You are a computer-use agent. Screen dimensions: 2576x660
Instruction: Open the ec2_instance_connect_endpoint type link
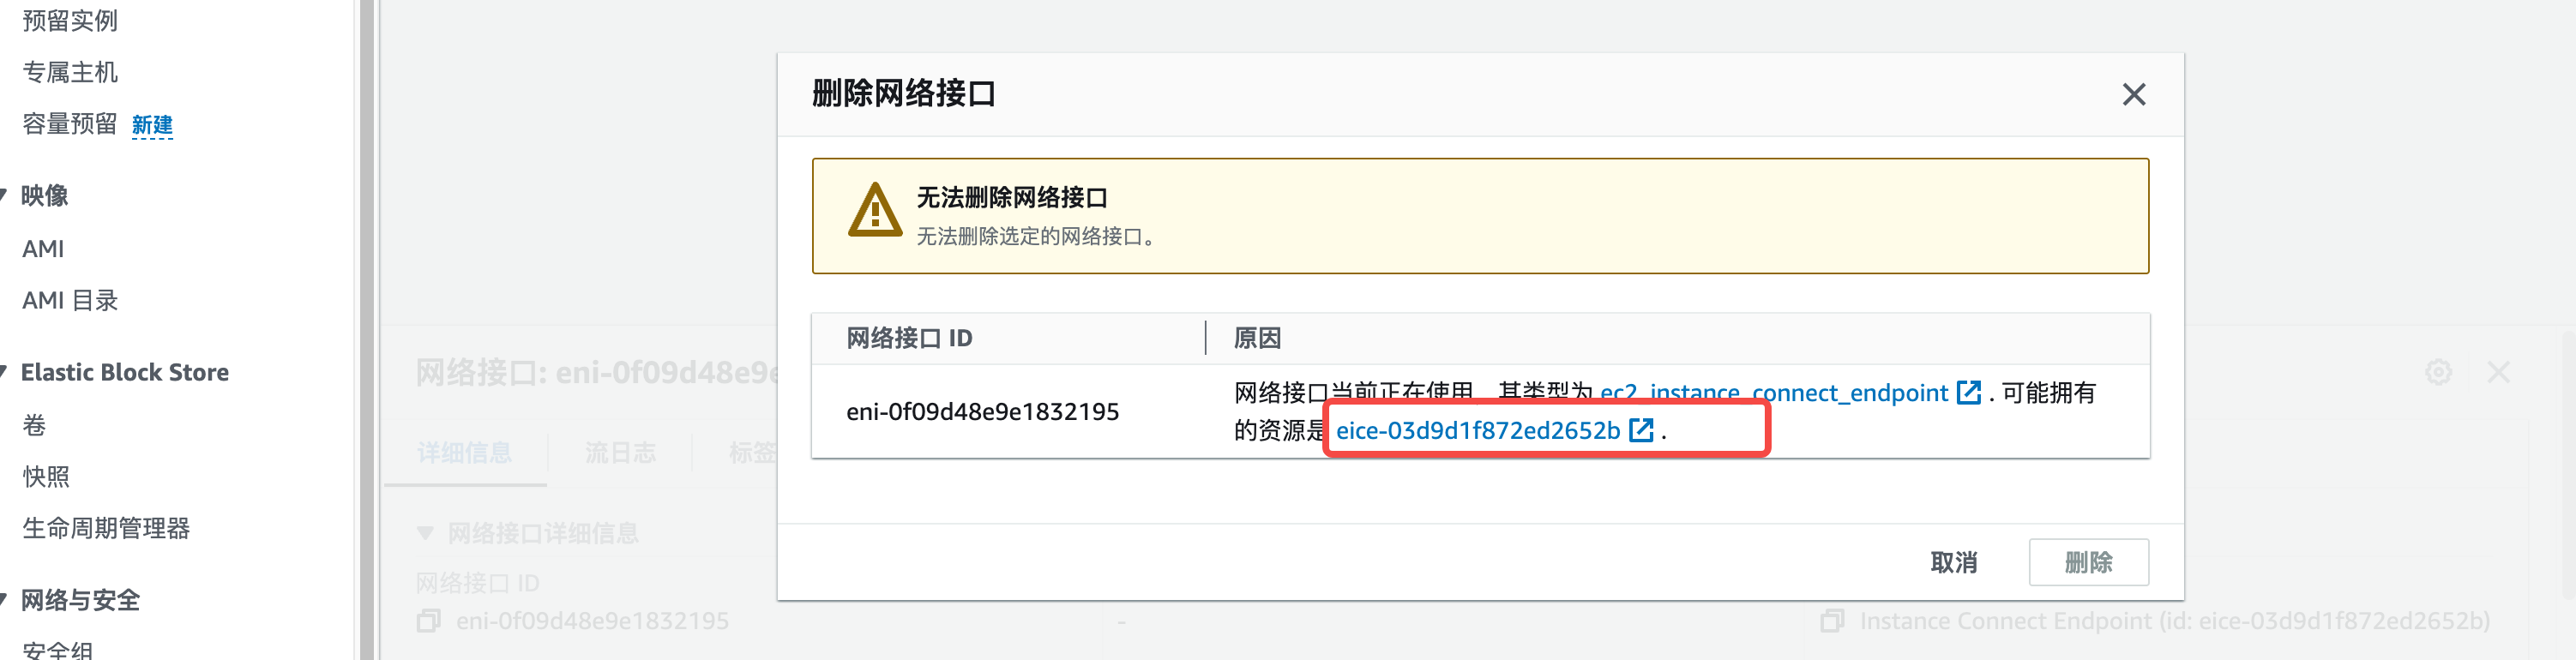click(1774, 392)
